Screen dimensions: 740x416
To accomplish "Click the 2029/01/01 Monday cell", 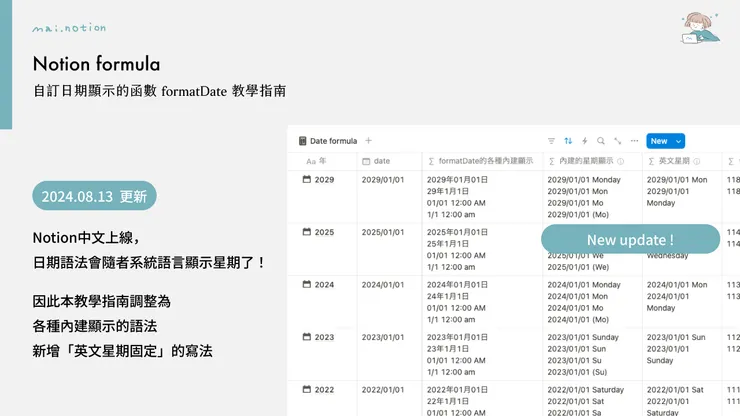I will point(592,197).
